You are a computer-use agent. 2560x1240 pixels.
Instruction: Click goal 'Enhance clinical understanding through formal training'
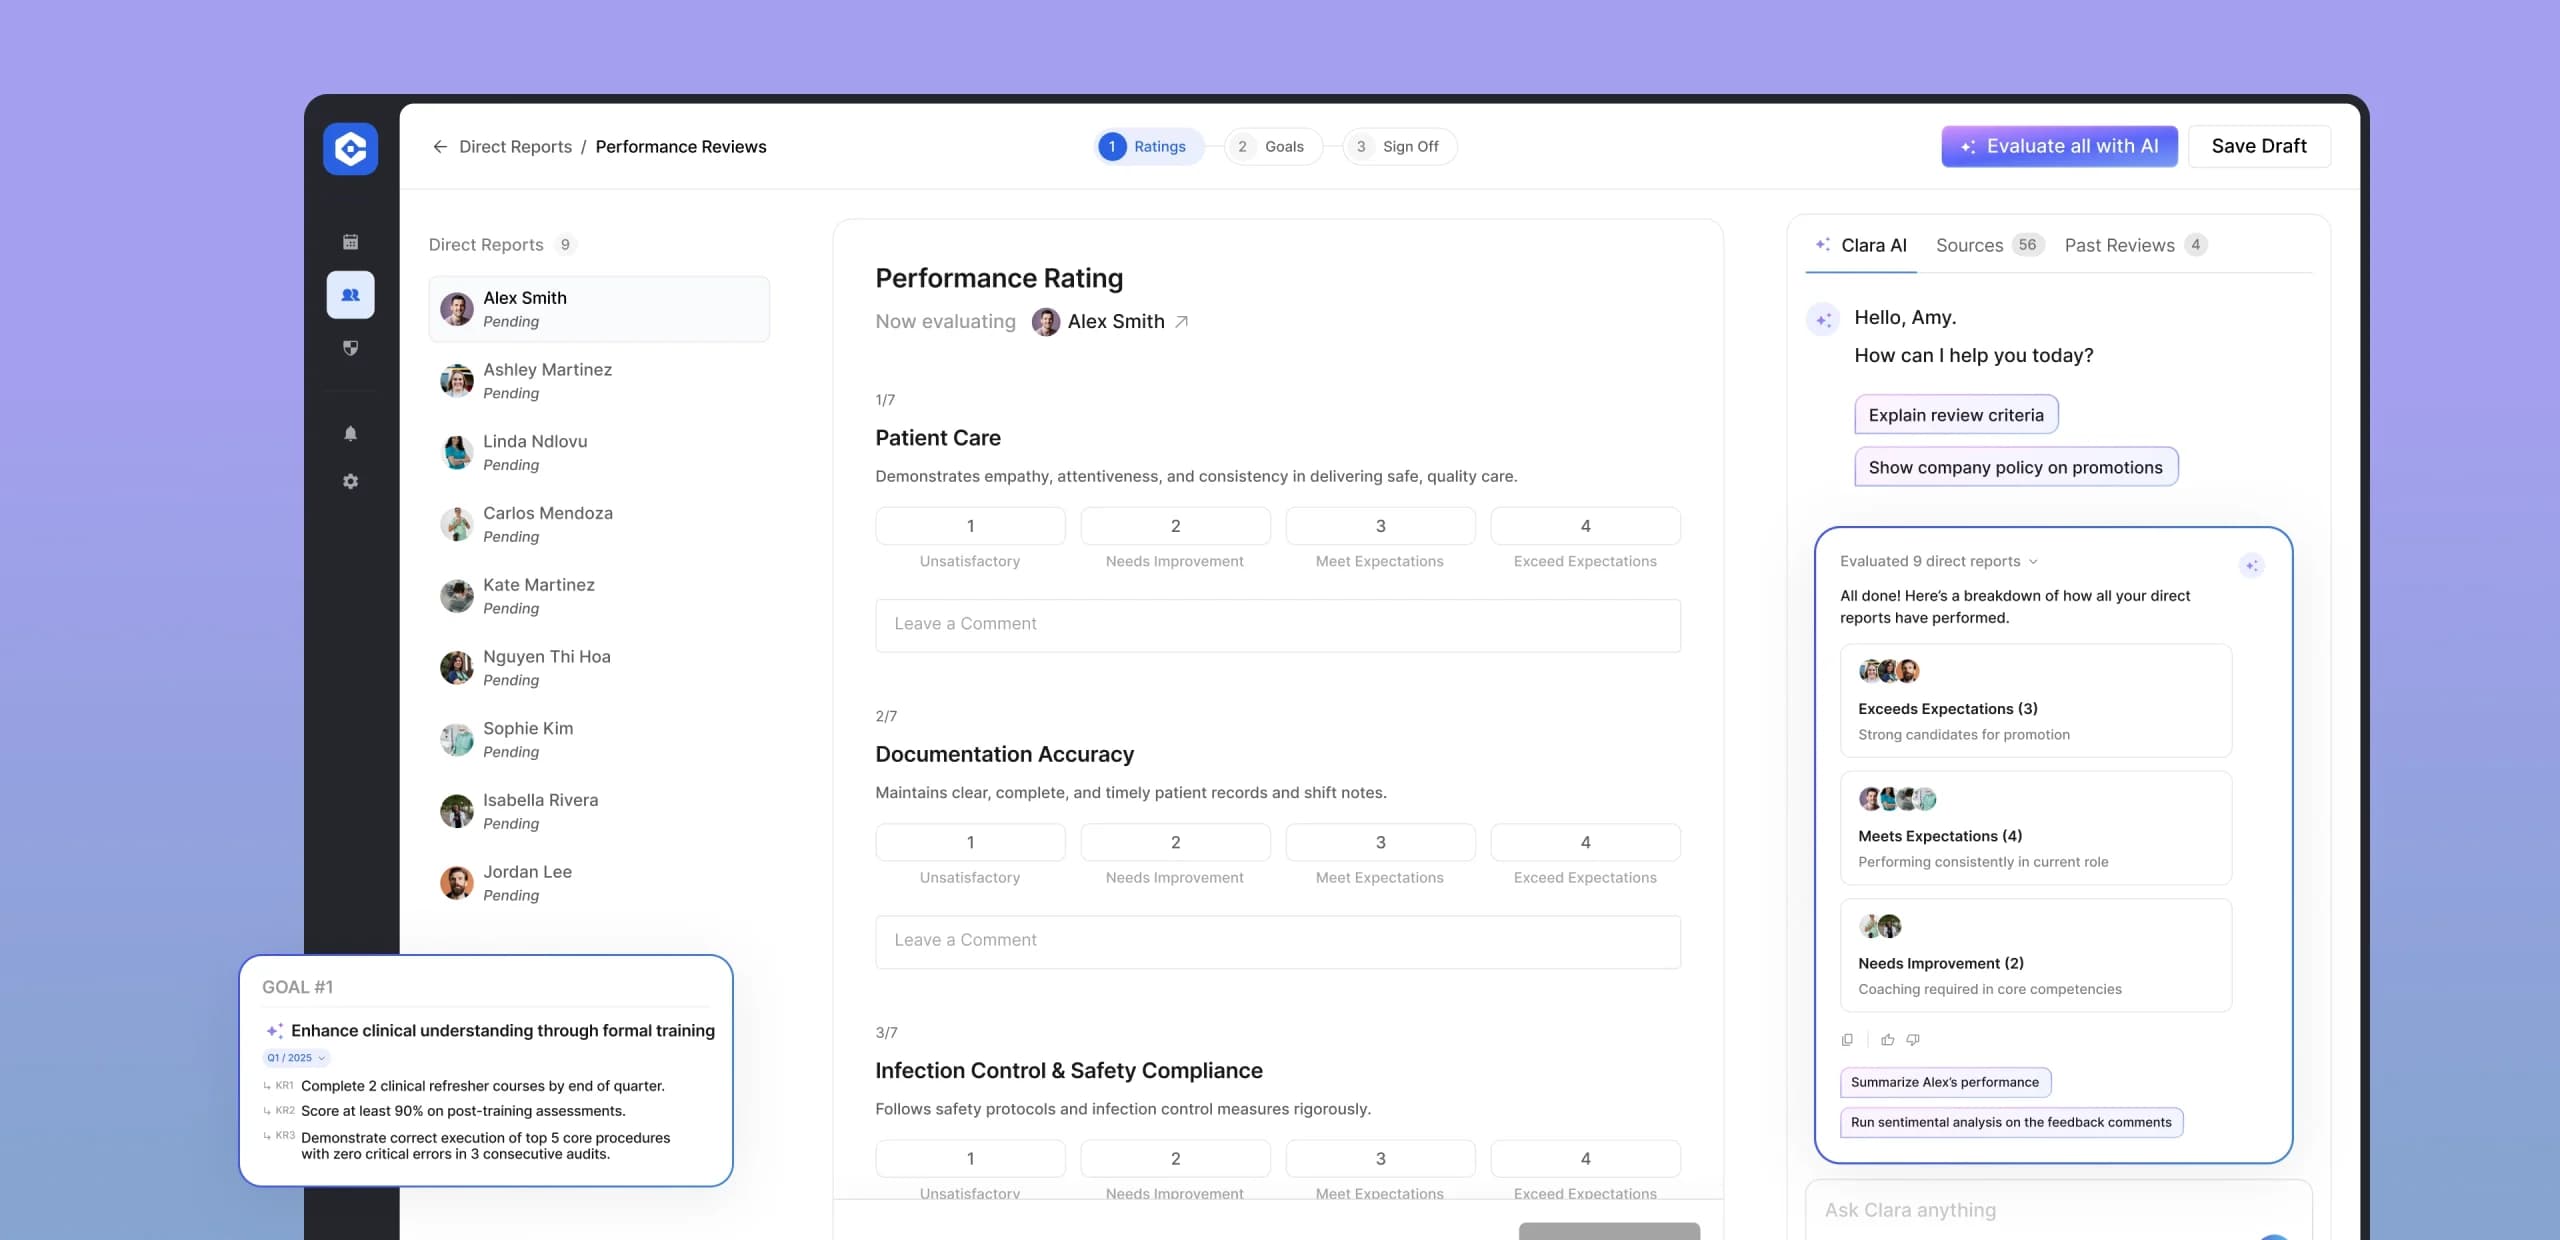click(x=503, y=1031)
